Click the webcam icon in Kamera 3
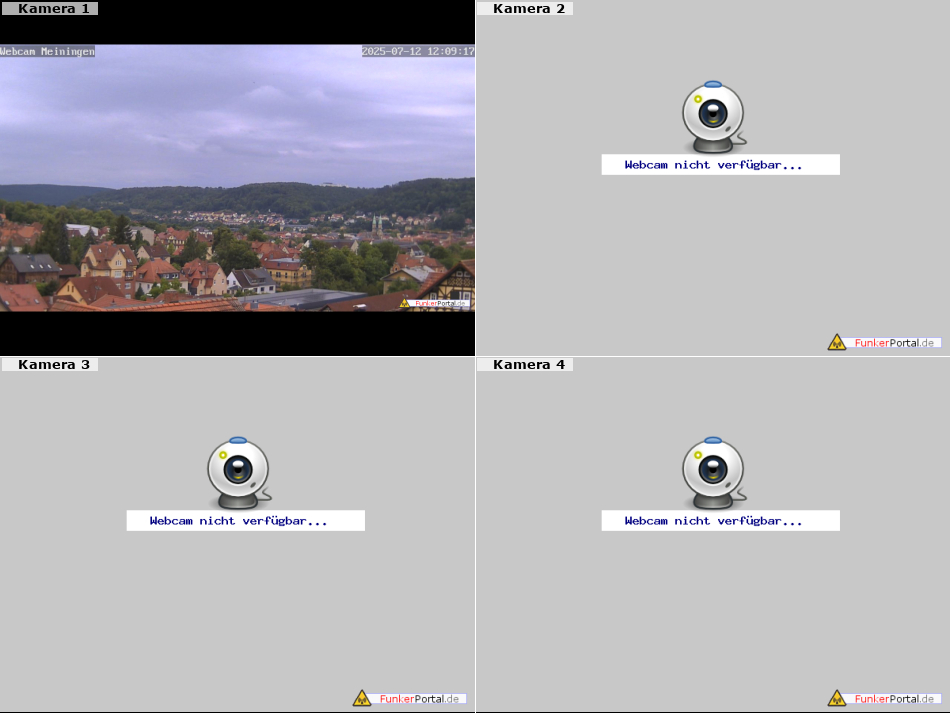 coord(239,473)
